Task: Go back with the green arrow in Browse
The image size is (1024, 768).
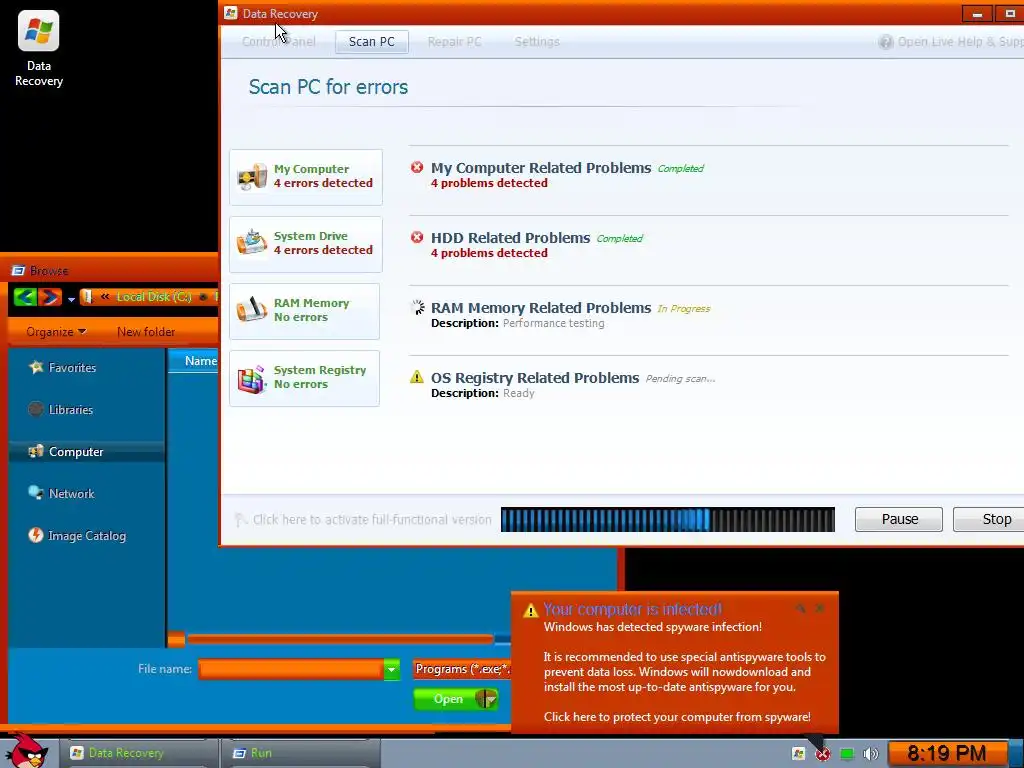Action: point(25,297)
